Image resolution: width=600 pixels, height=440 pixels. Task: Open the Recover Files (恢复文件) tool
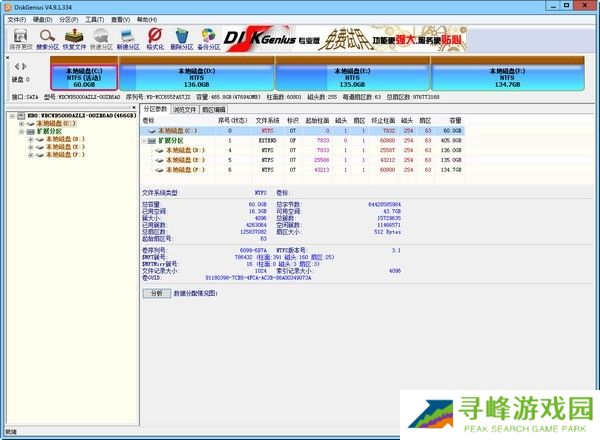(74, 37)
